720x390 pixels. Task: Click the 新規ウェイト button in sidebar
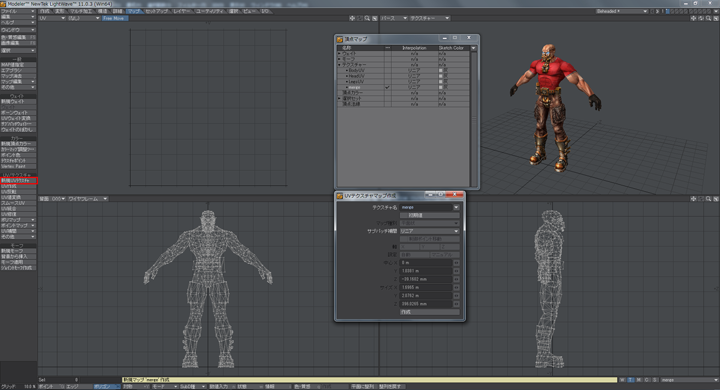[18, 102]
